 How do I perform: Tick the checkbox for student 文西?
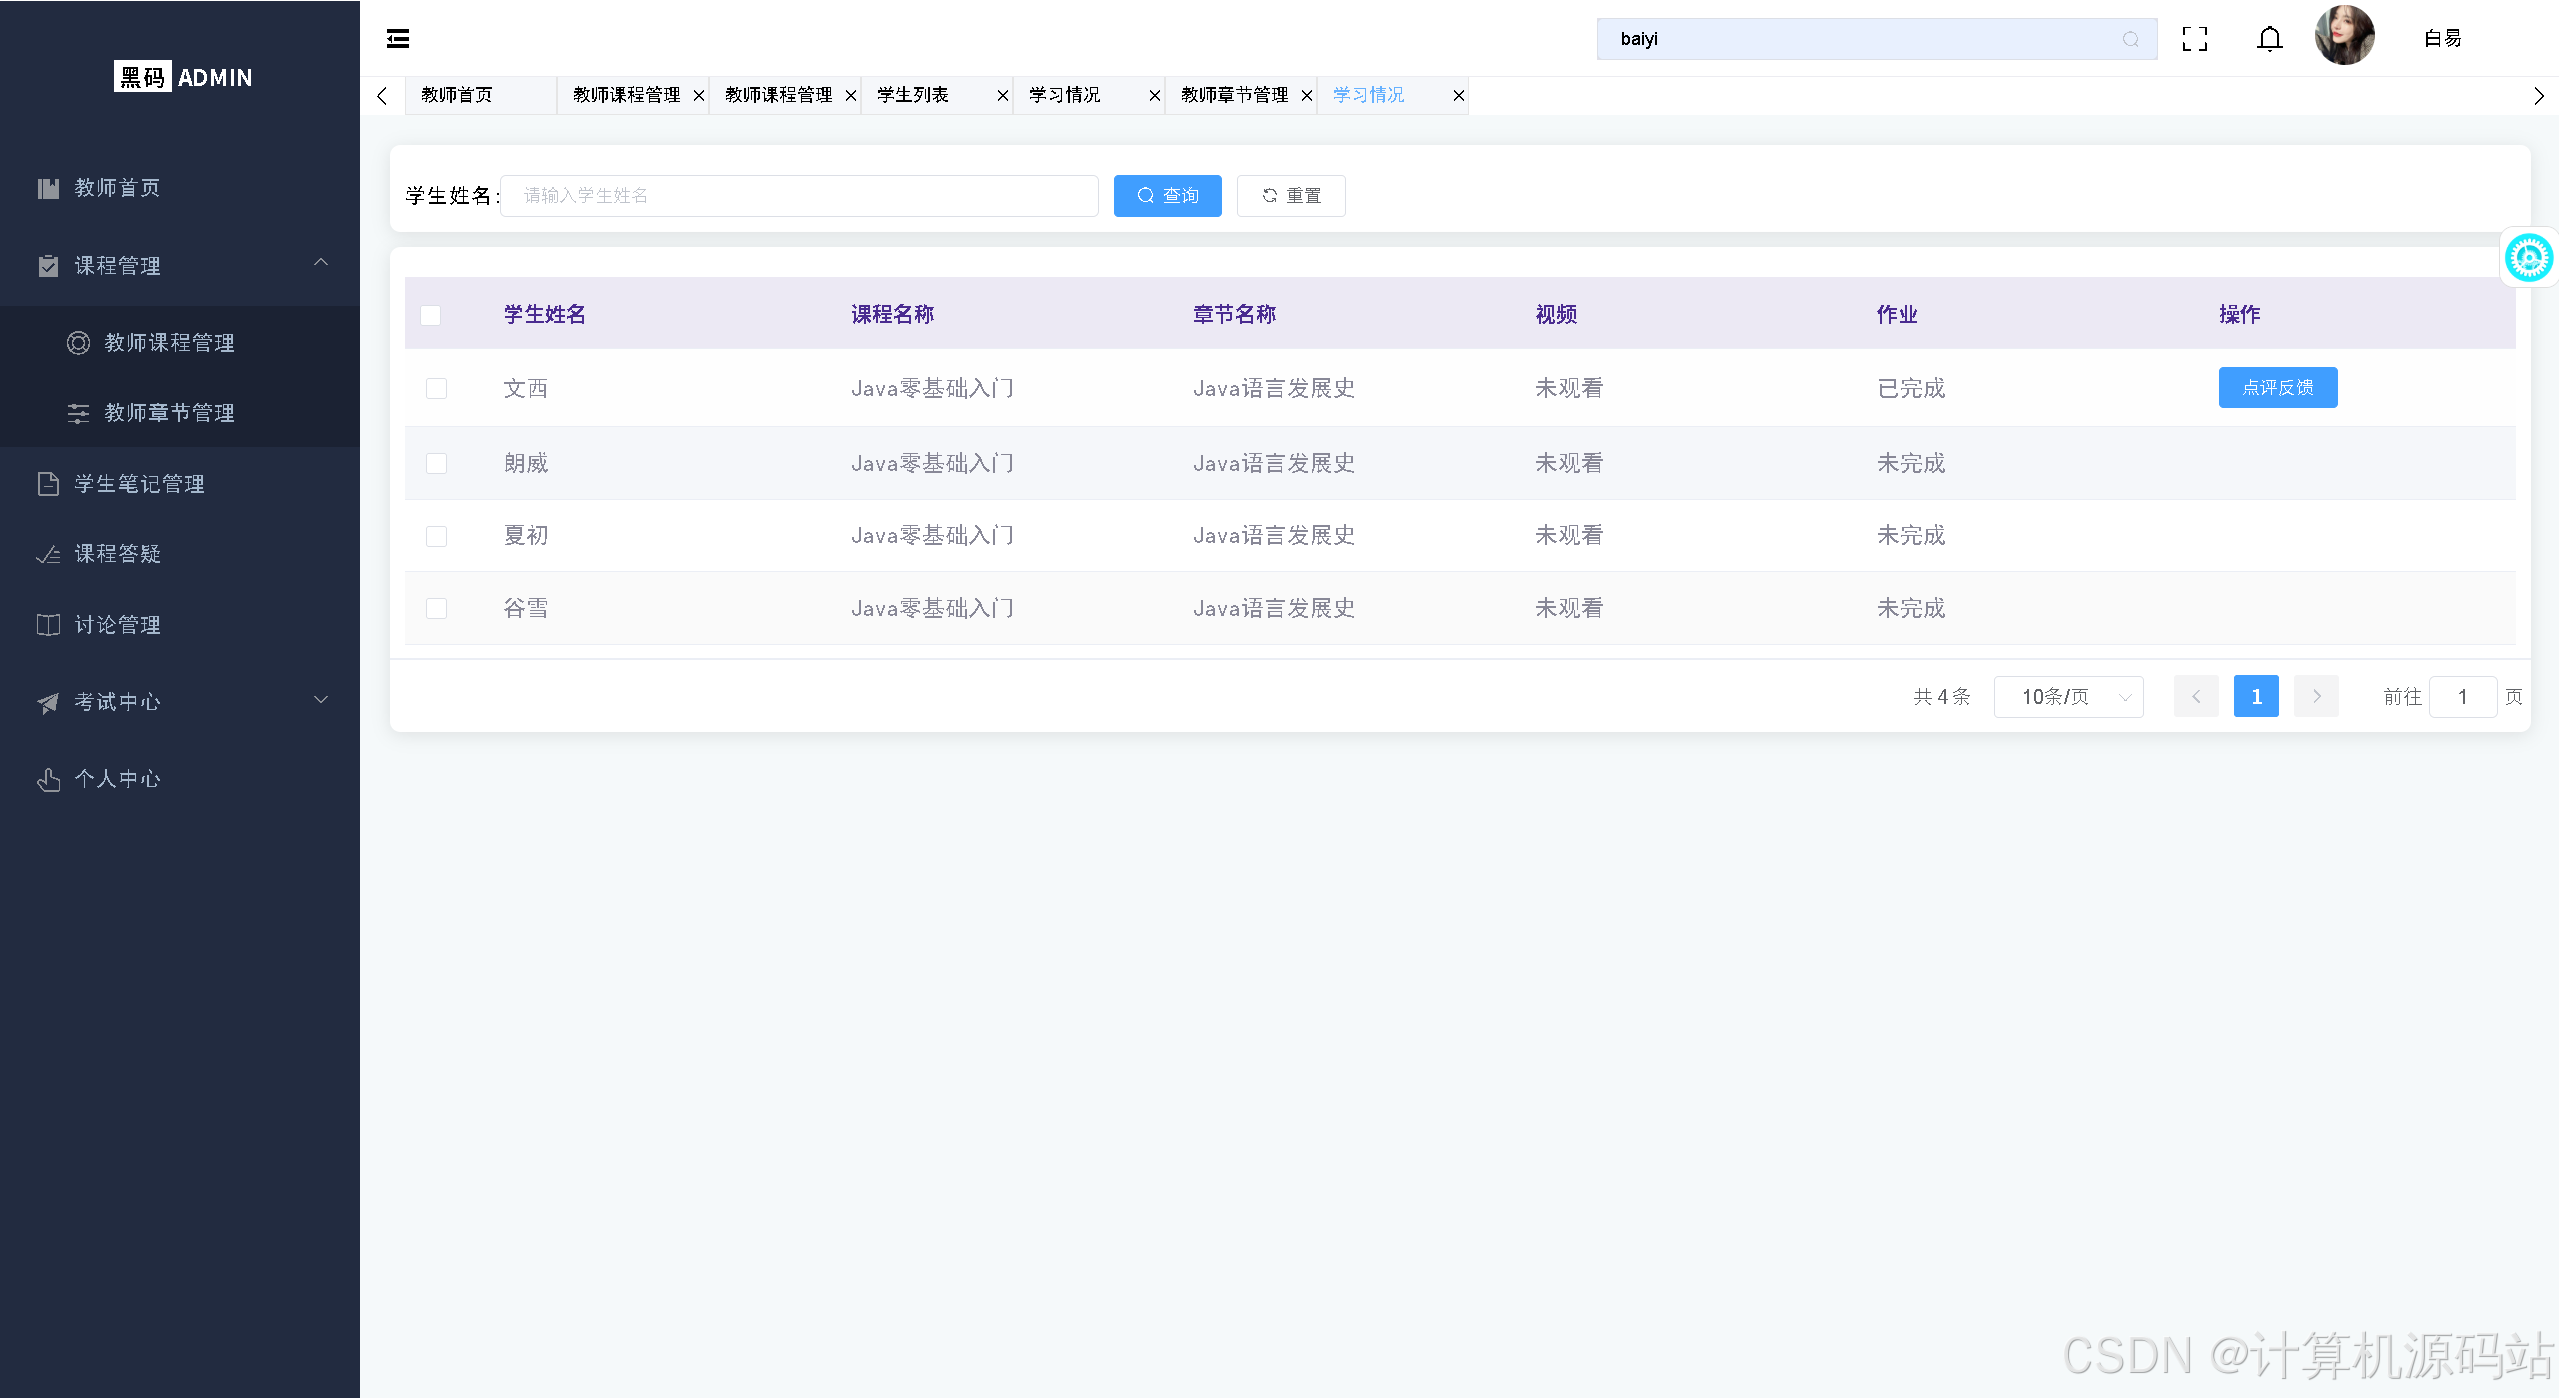[436, 388]
